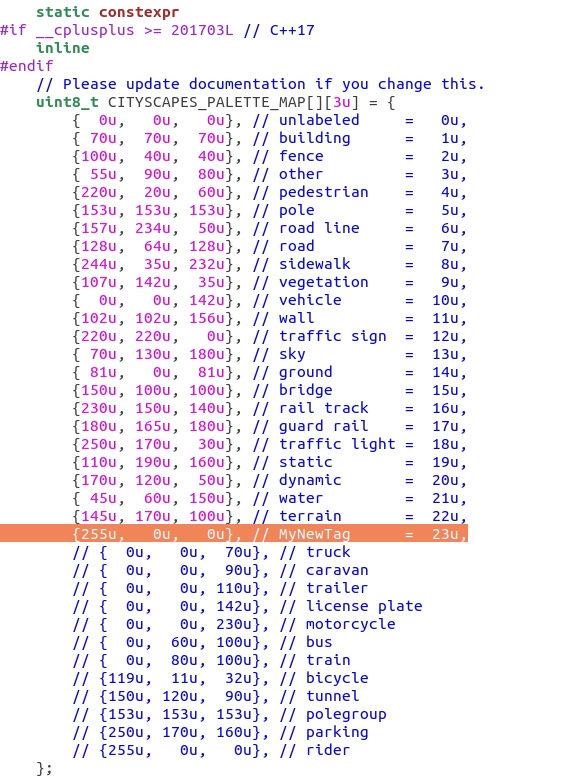Click the closing brace and semicolon
The image size is (576, 783).
44,768
